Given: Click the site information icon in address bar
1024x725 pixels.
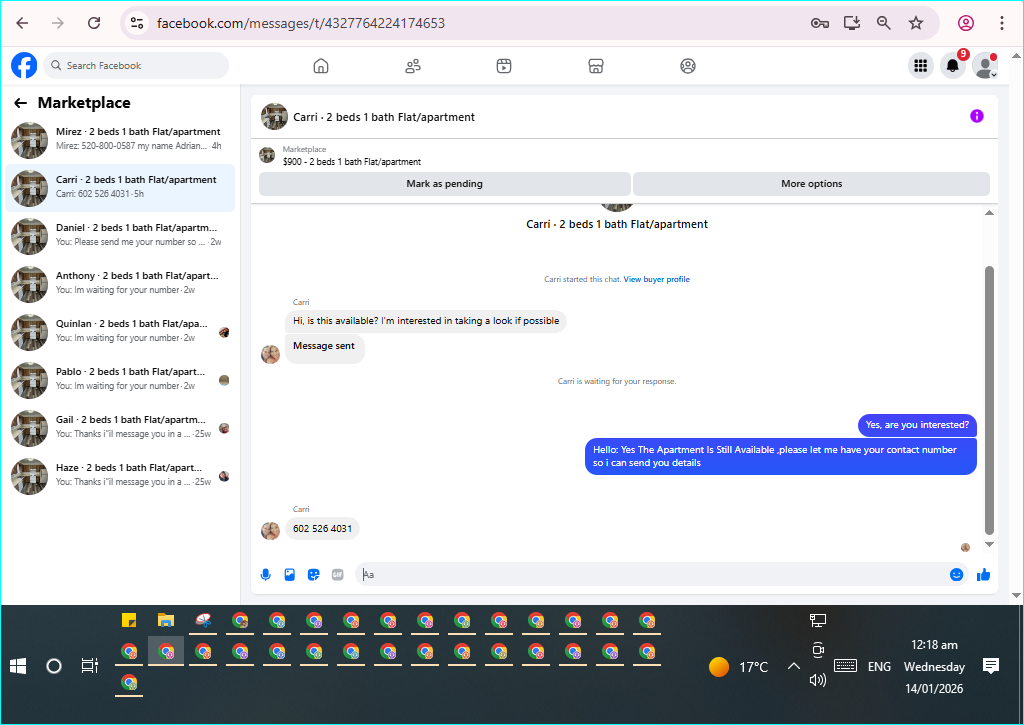Looking at the screenshot, I should (136, 23).
